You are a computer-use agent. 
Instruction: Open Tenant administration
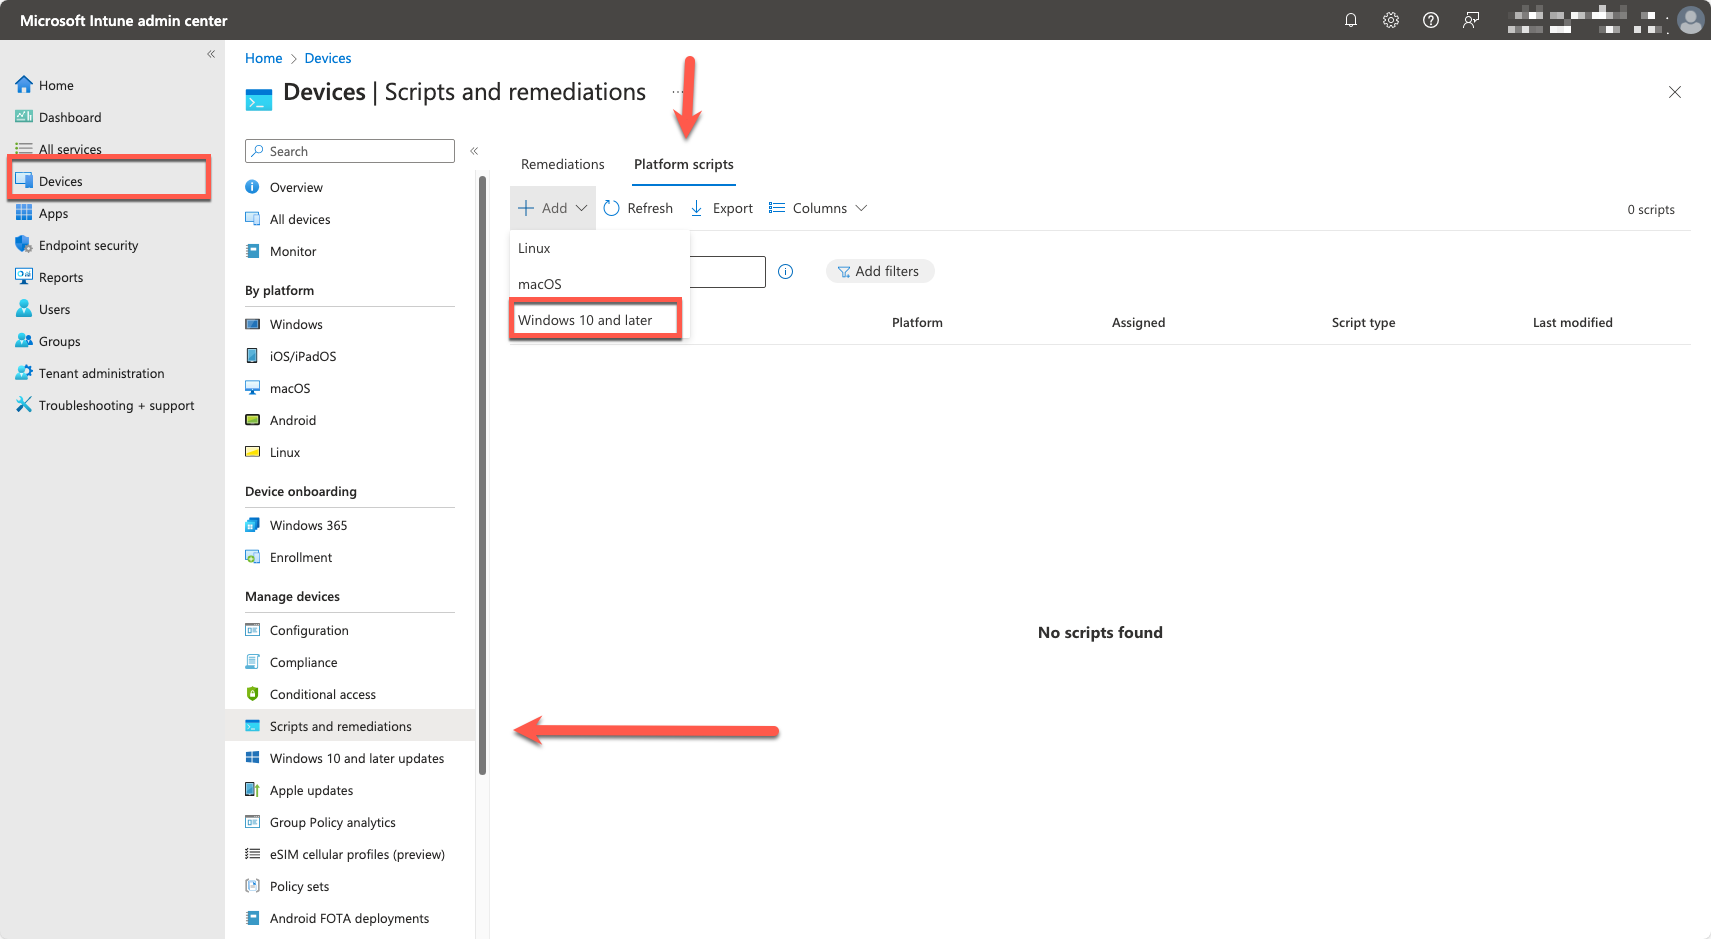[x=100, y=373]
